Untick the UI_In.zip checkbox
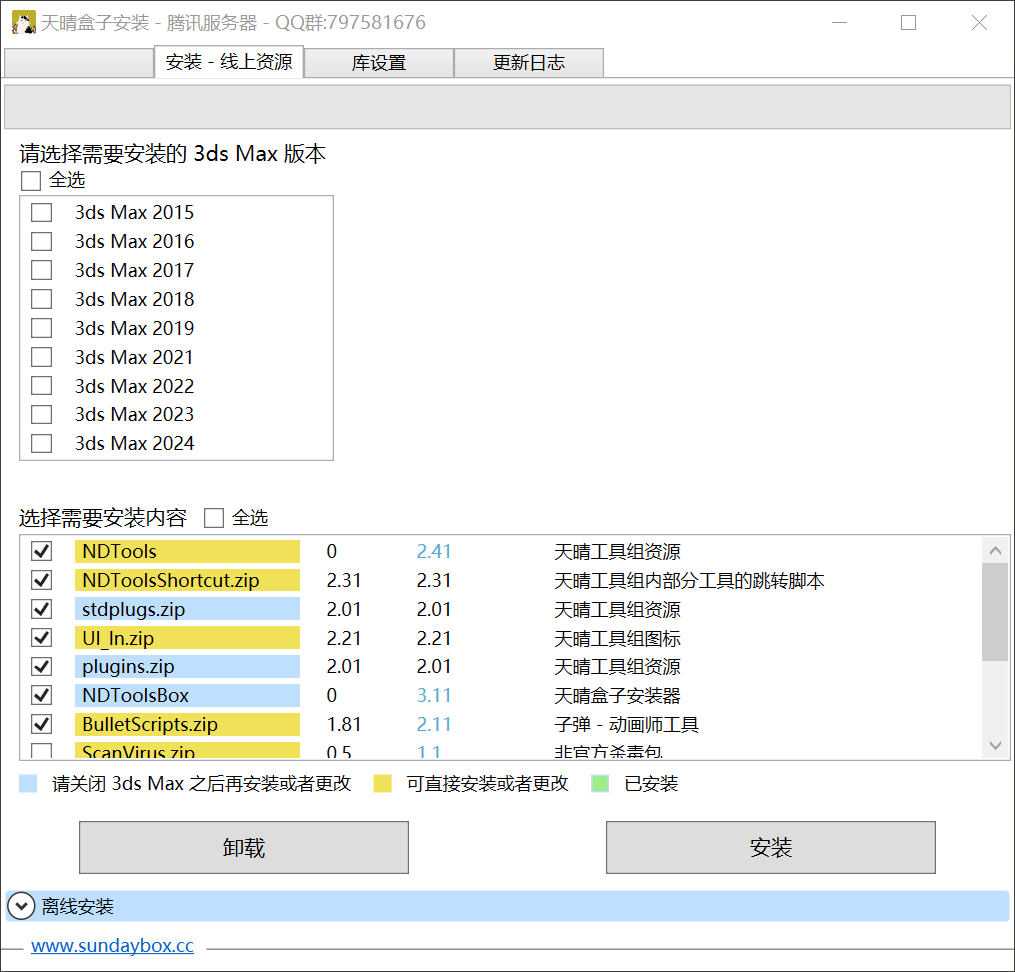The width and height of the screenshot is (1015, 972). point(41,638)
